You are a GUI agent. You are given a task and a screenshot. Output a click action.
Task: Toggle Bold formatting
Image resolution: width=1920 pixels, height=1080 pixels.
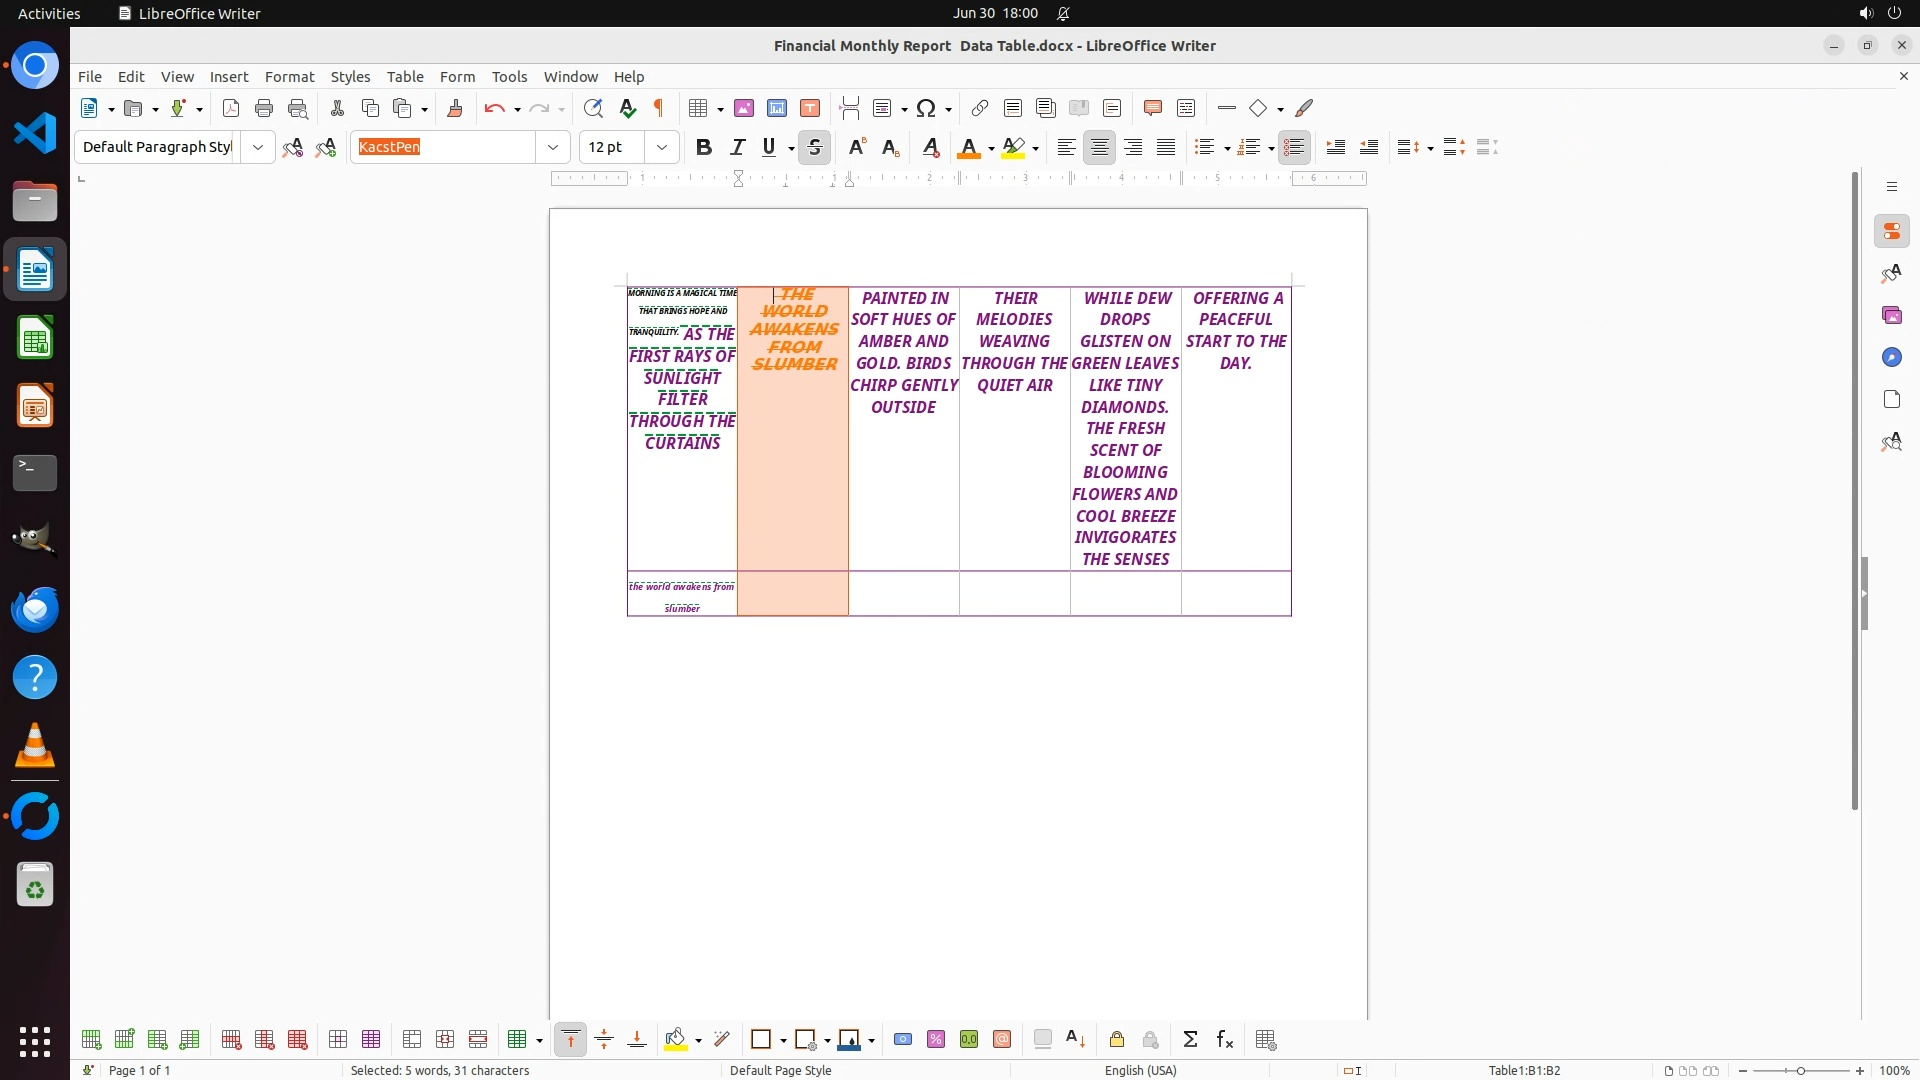coord(703,147)
